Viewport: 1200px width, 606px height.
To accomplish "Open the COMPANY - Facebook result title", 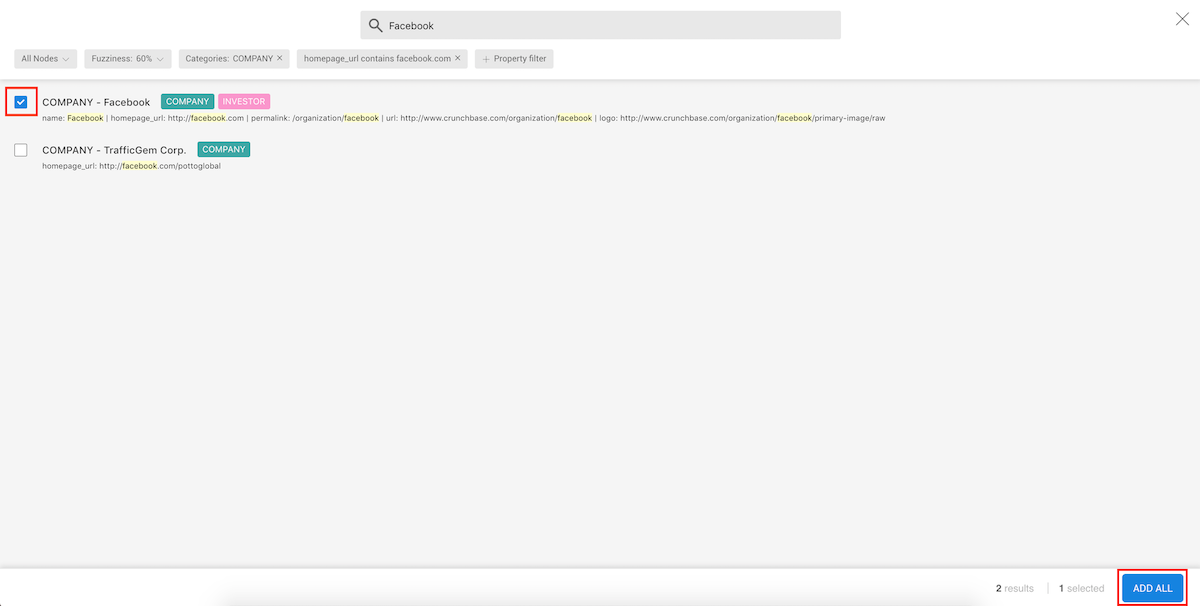I will click(96, 103).
